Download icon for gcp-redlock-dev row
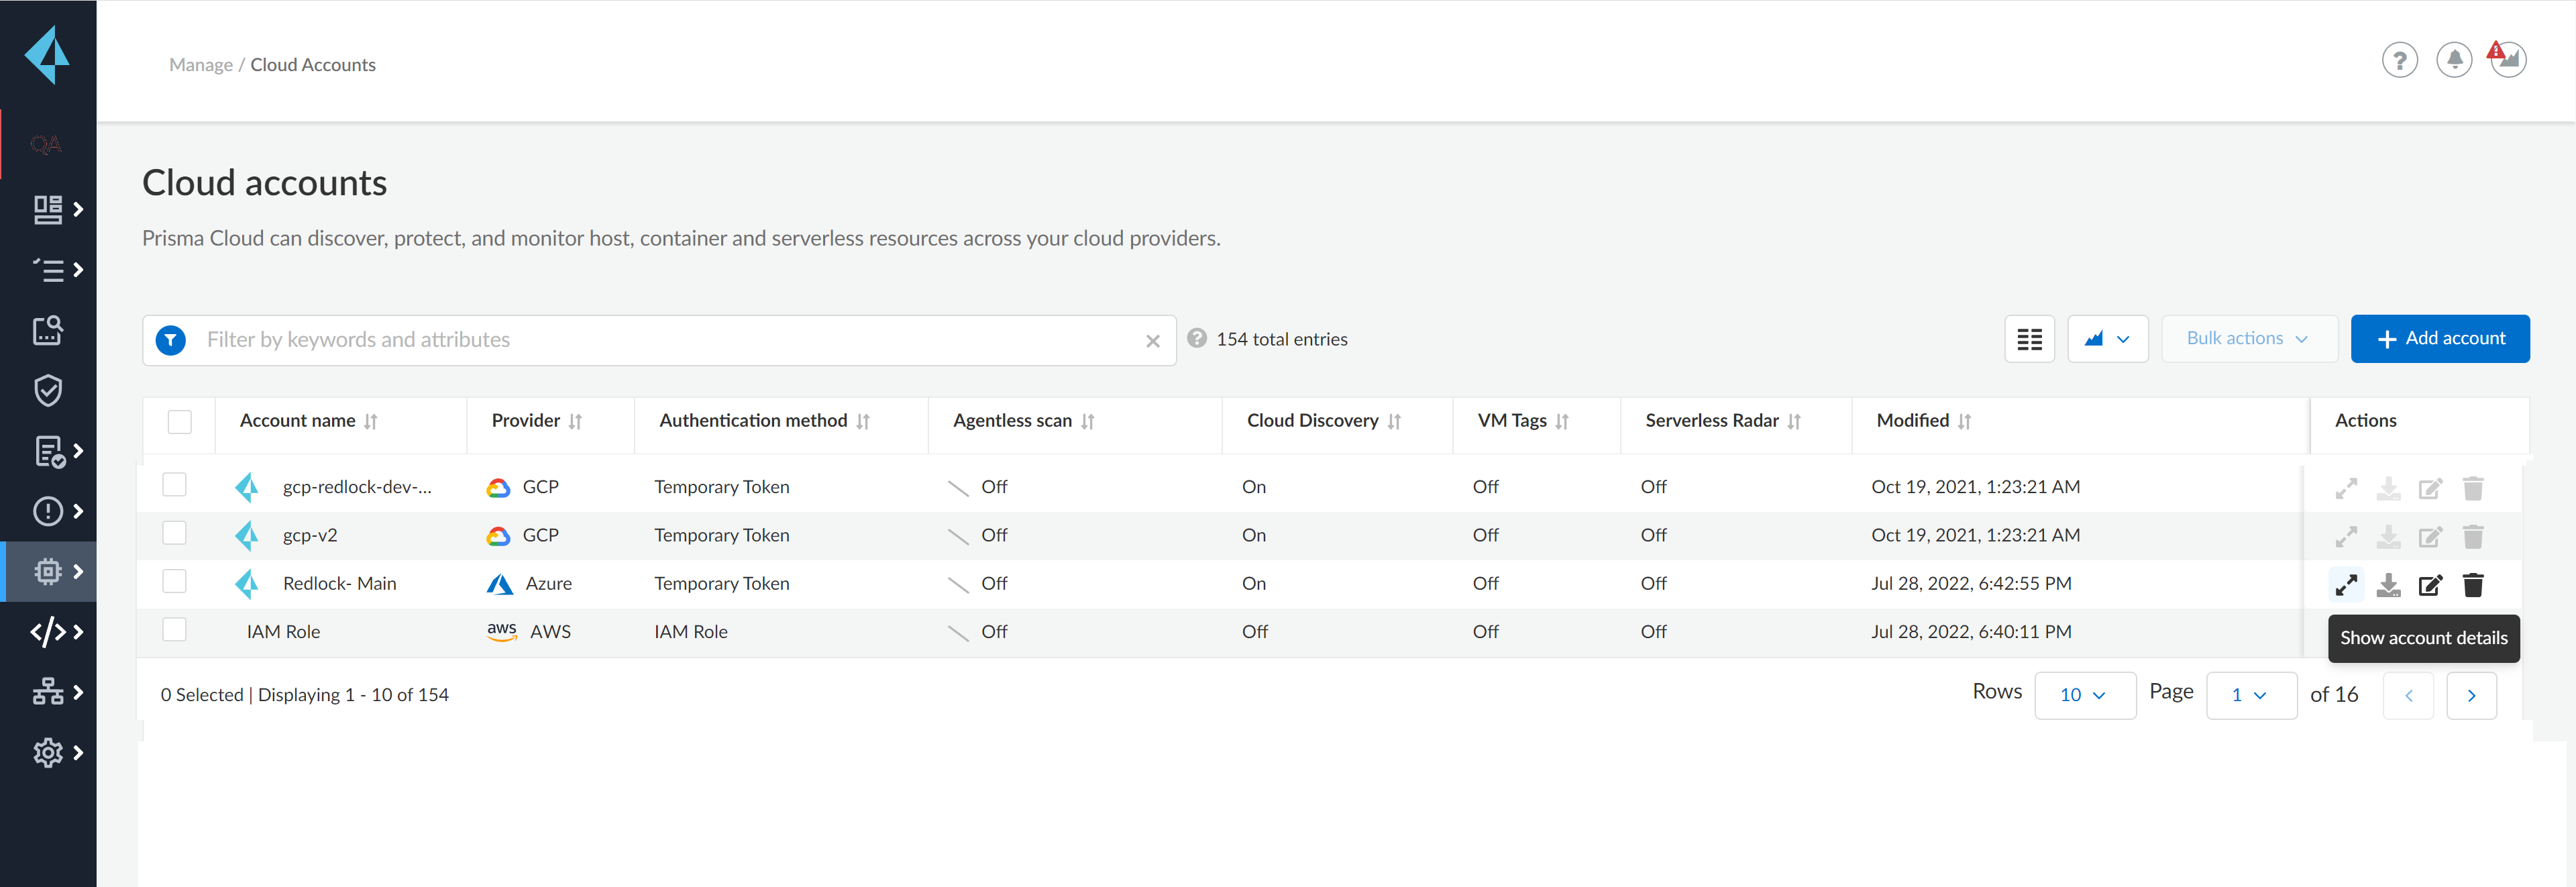This screenshot has width=2576, height=887. click(x=2388, y=488)
